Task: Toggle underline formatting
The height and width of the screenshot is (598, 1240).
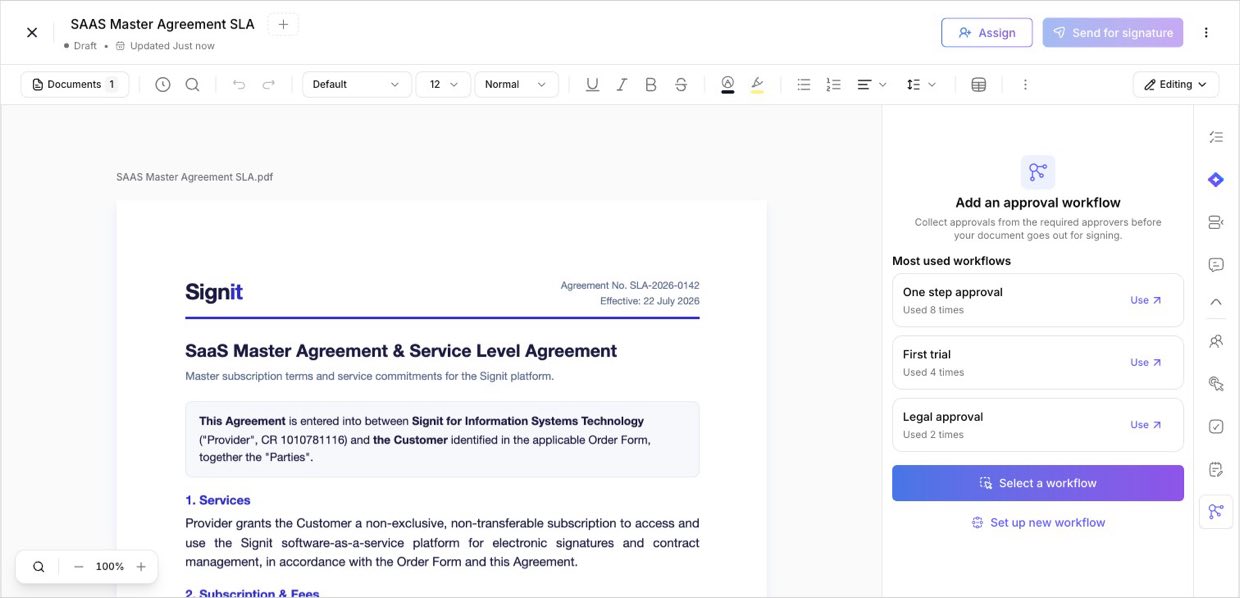Action: point(592,85)
